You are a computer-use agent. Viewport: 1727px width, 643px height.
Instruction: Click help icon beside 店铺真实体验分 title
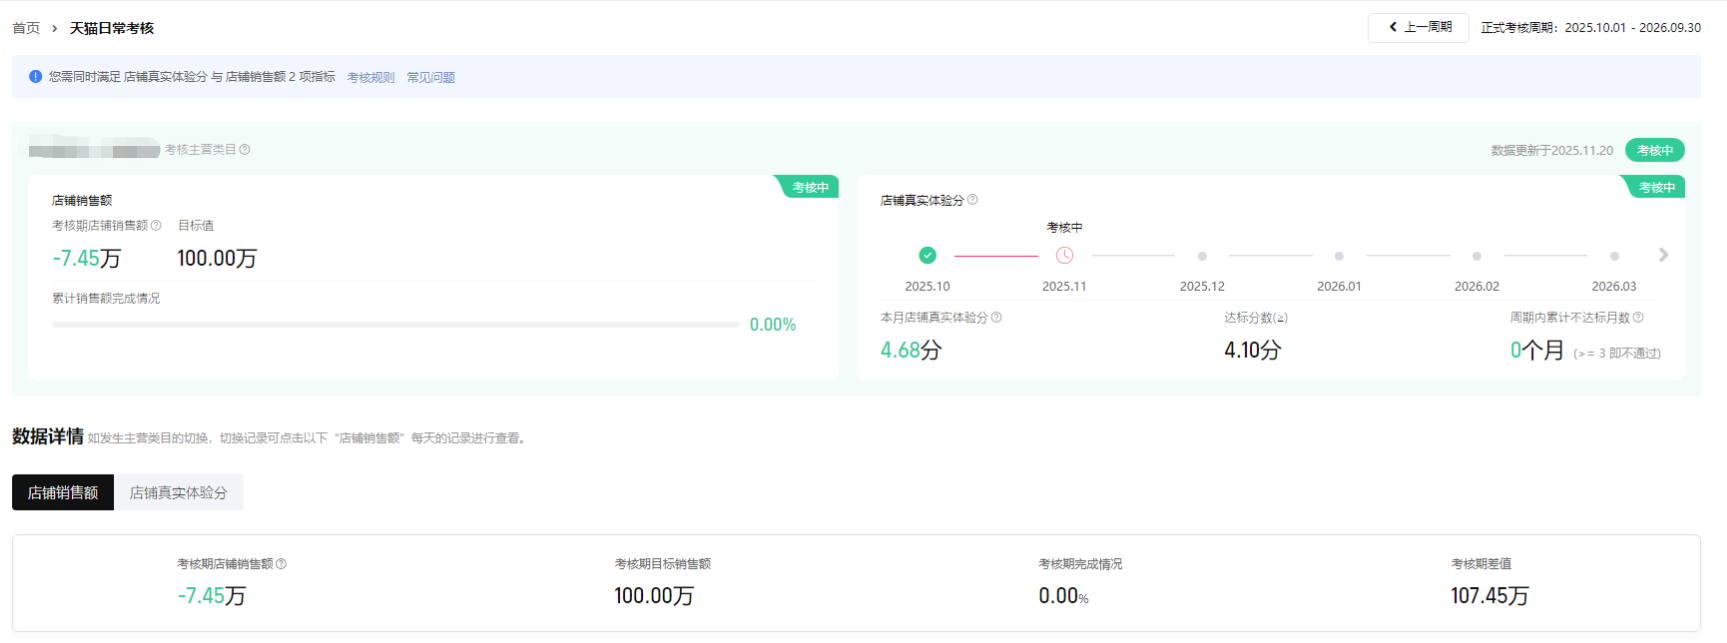pos(972,200)
